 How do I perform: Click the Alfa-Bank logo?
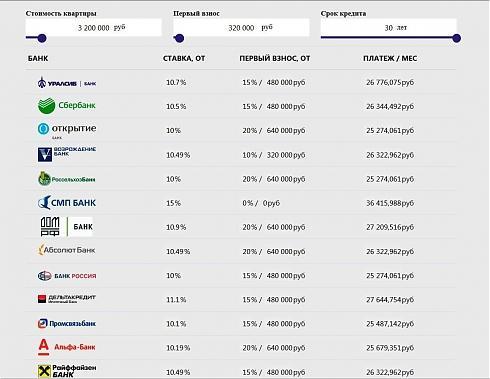pos(67,347)
